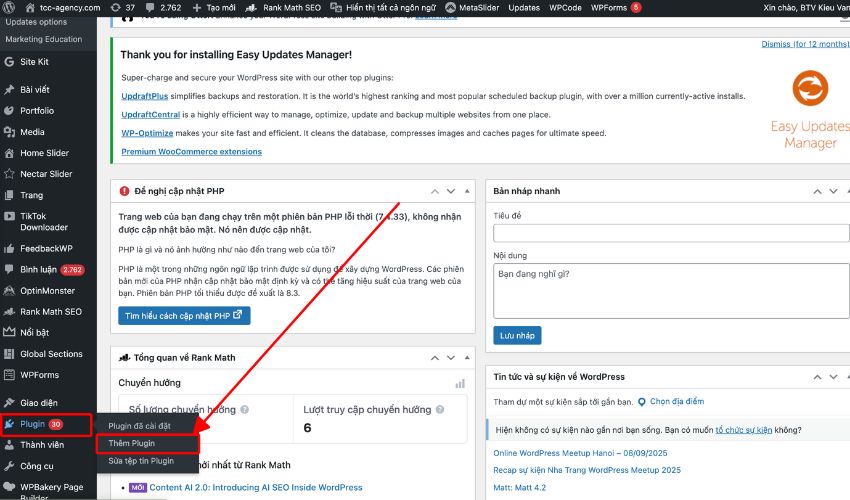Click the Lưu nháp button

click(x=517, y=336)
